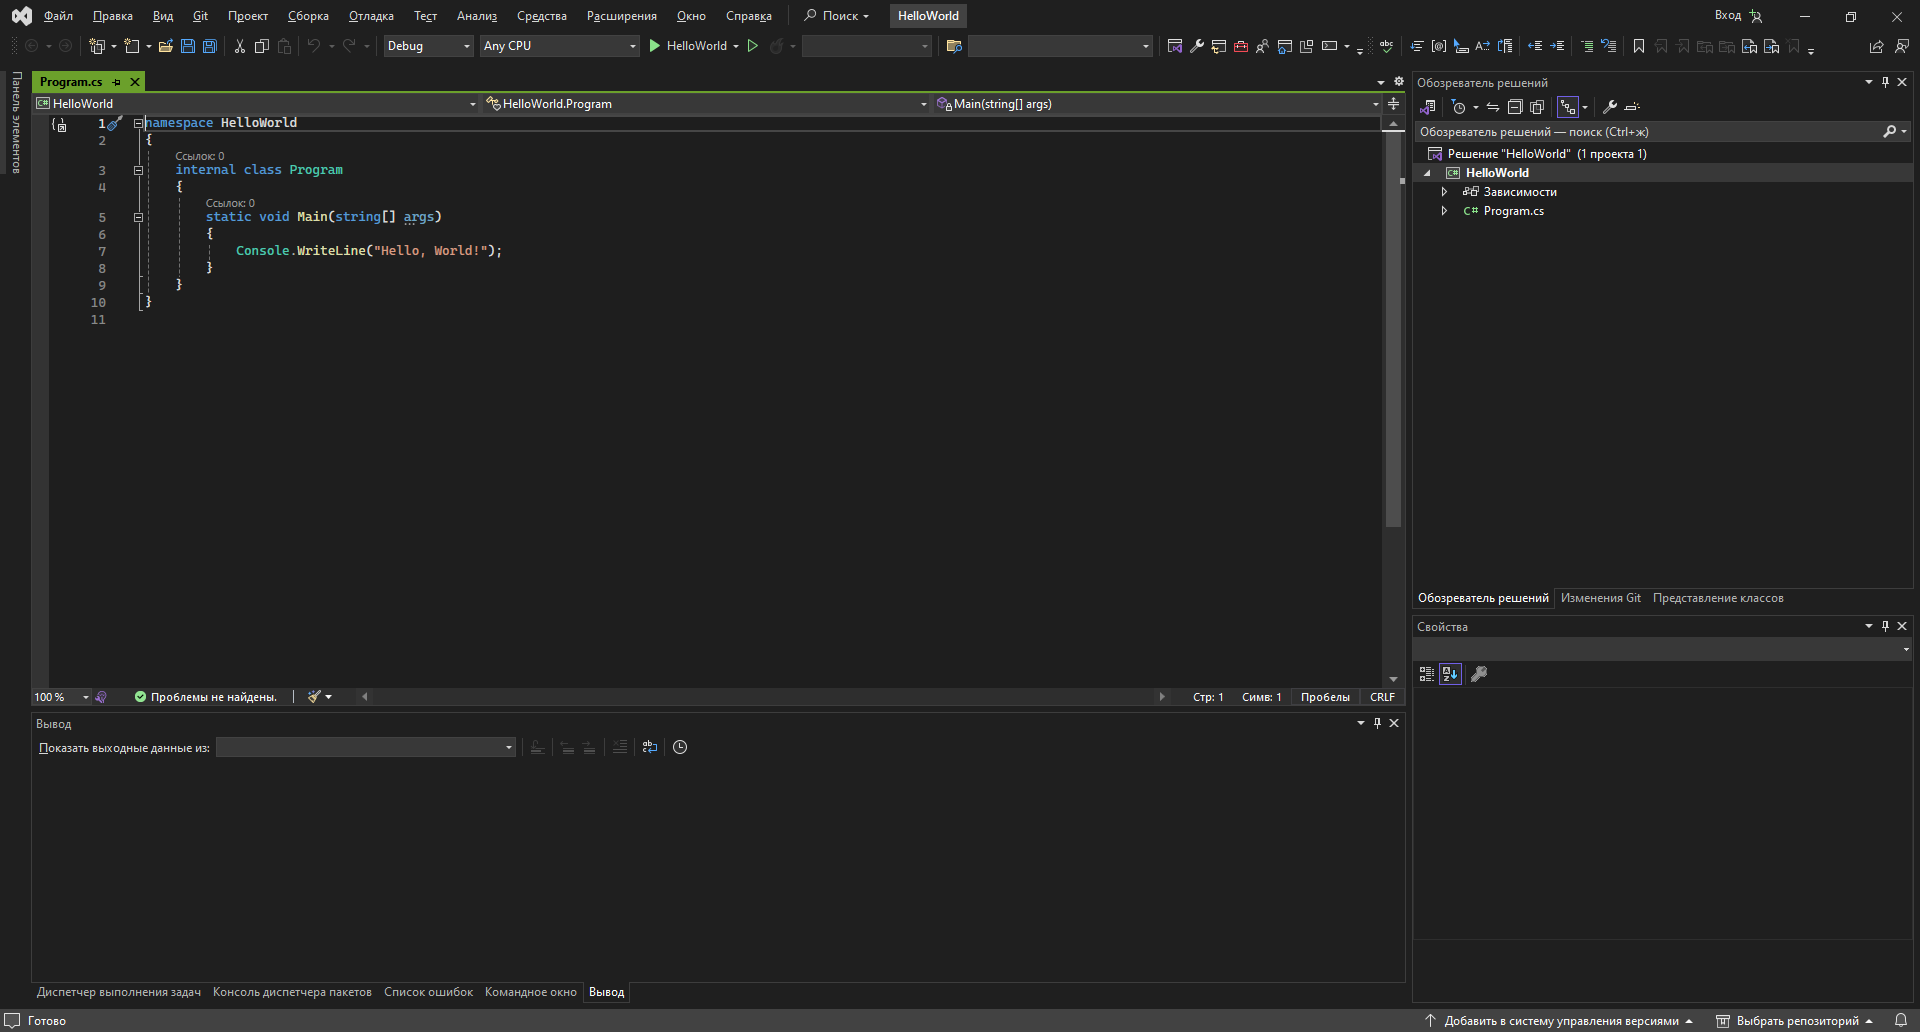Switch to the Изменения Git tab

pos(1601,598)
